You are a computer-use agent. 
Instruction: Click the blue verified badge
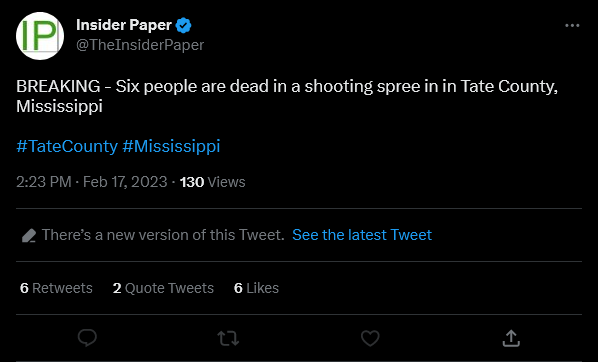183,26
